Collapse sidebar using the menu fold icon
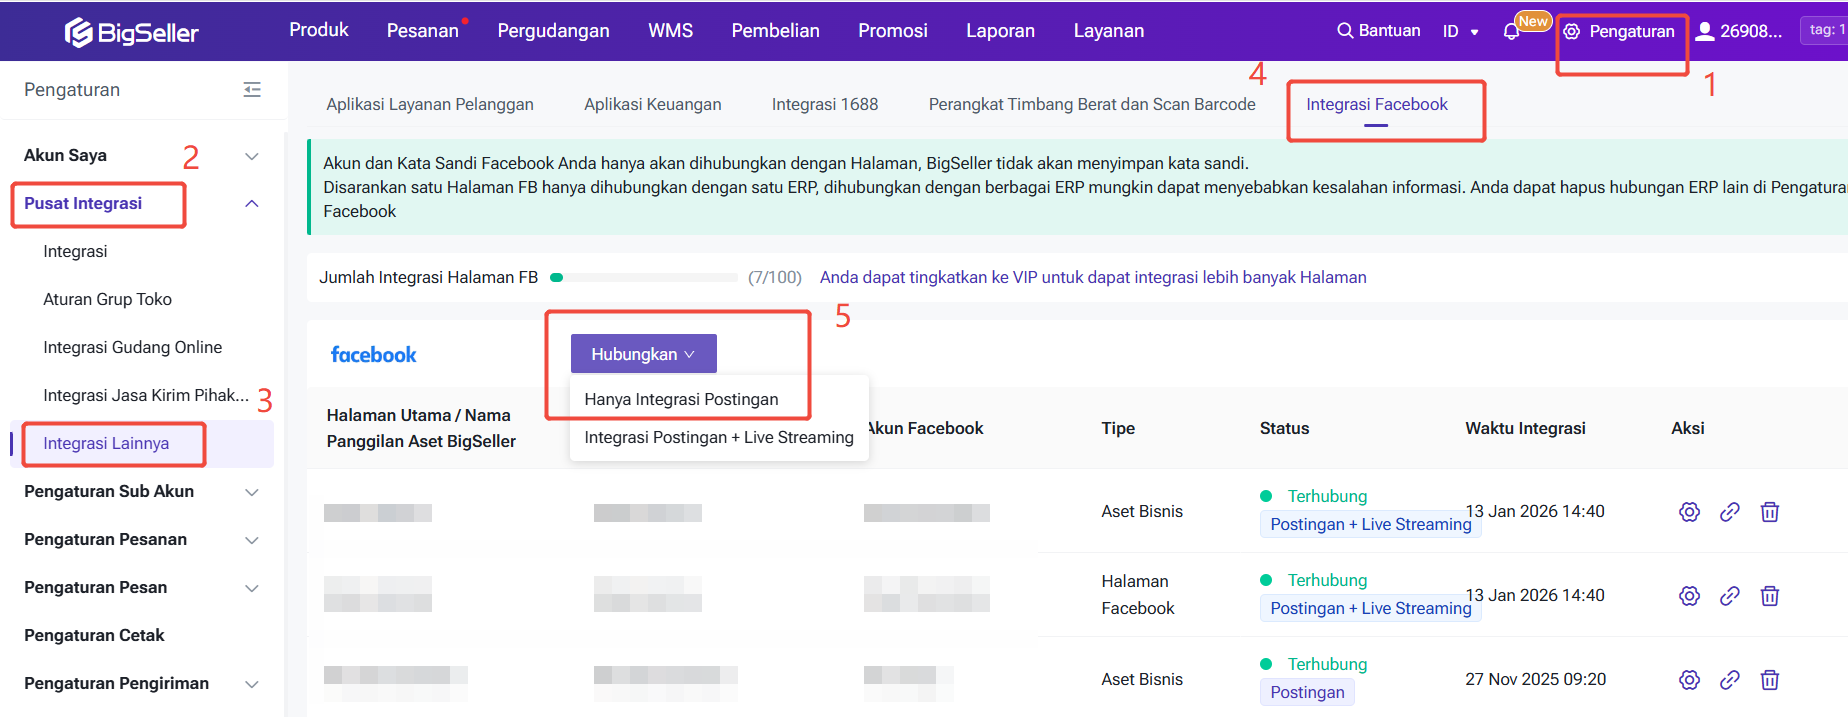 click(252, 90)
